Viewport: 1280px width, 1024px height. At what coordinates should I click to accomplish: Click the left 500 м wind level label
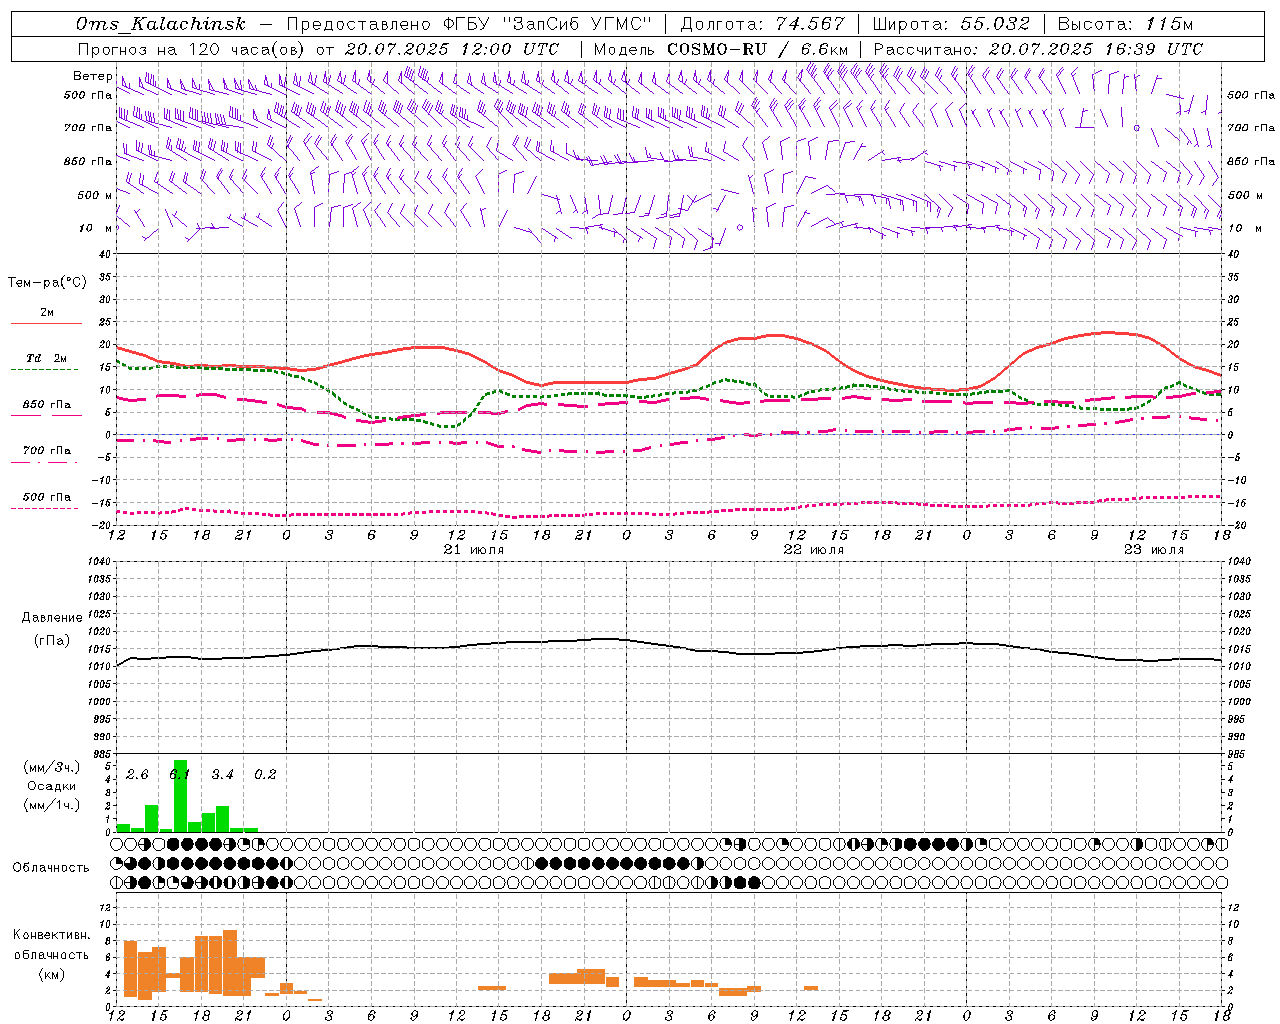click(x=95, y=195)
